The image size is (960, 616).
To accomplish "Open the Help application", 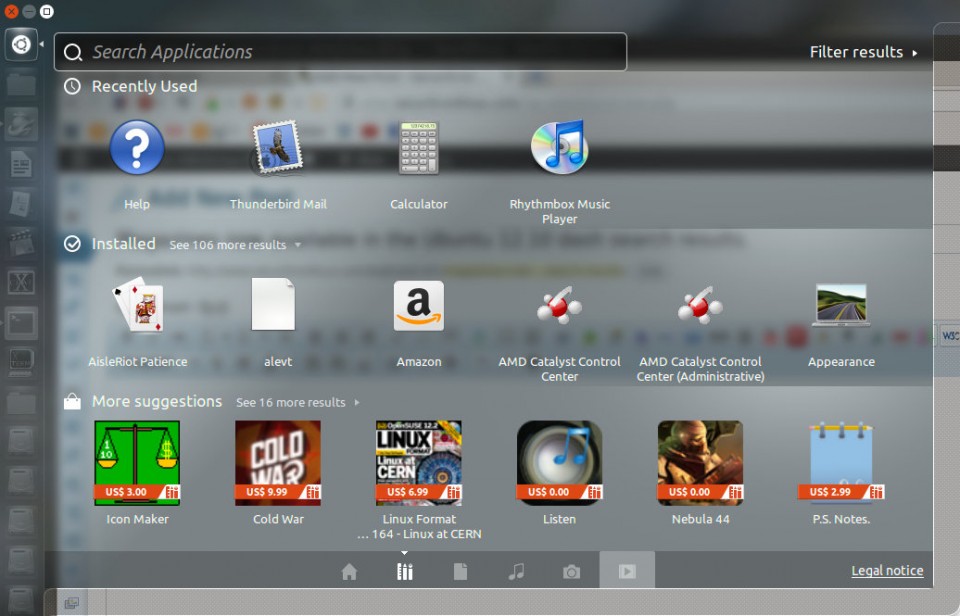I will pyautogui.click(x=137, y=148).
